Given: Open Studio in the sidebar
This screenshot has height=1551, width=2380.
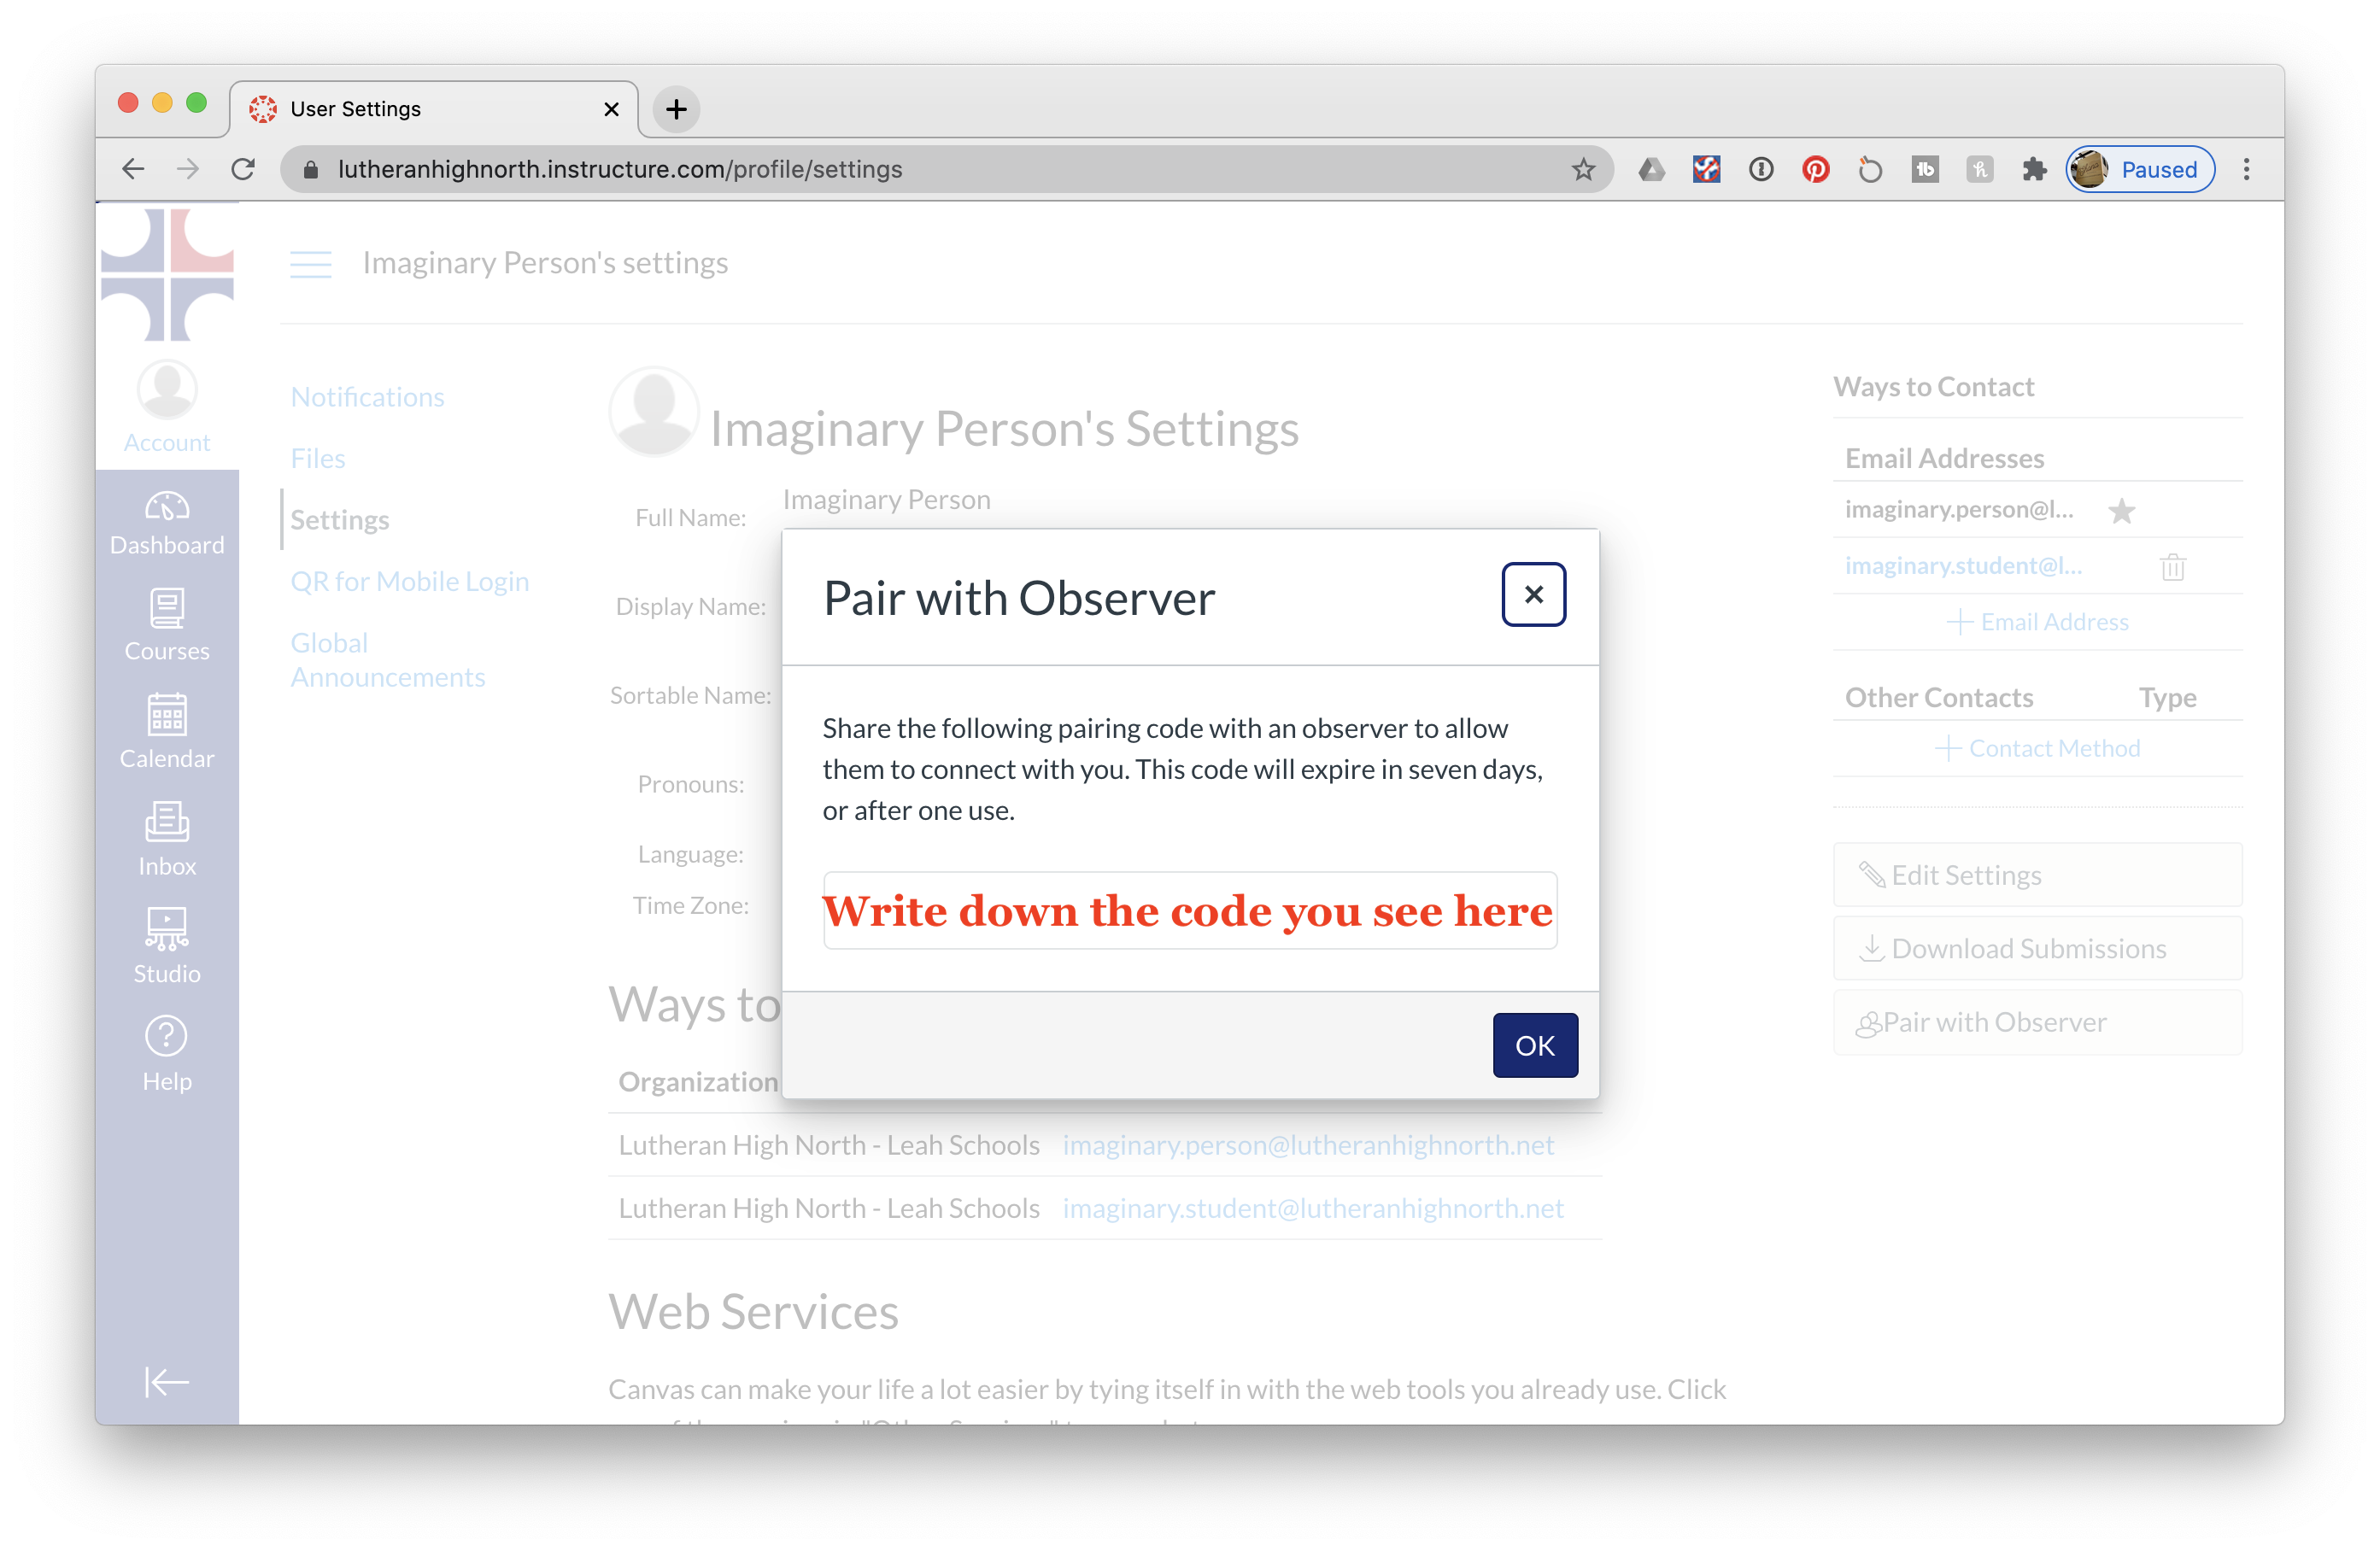Looking at the screenshot, I should (x=167, y=946).
